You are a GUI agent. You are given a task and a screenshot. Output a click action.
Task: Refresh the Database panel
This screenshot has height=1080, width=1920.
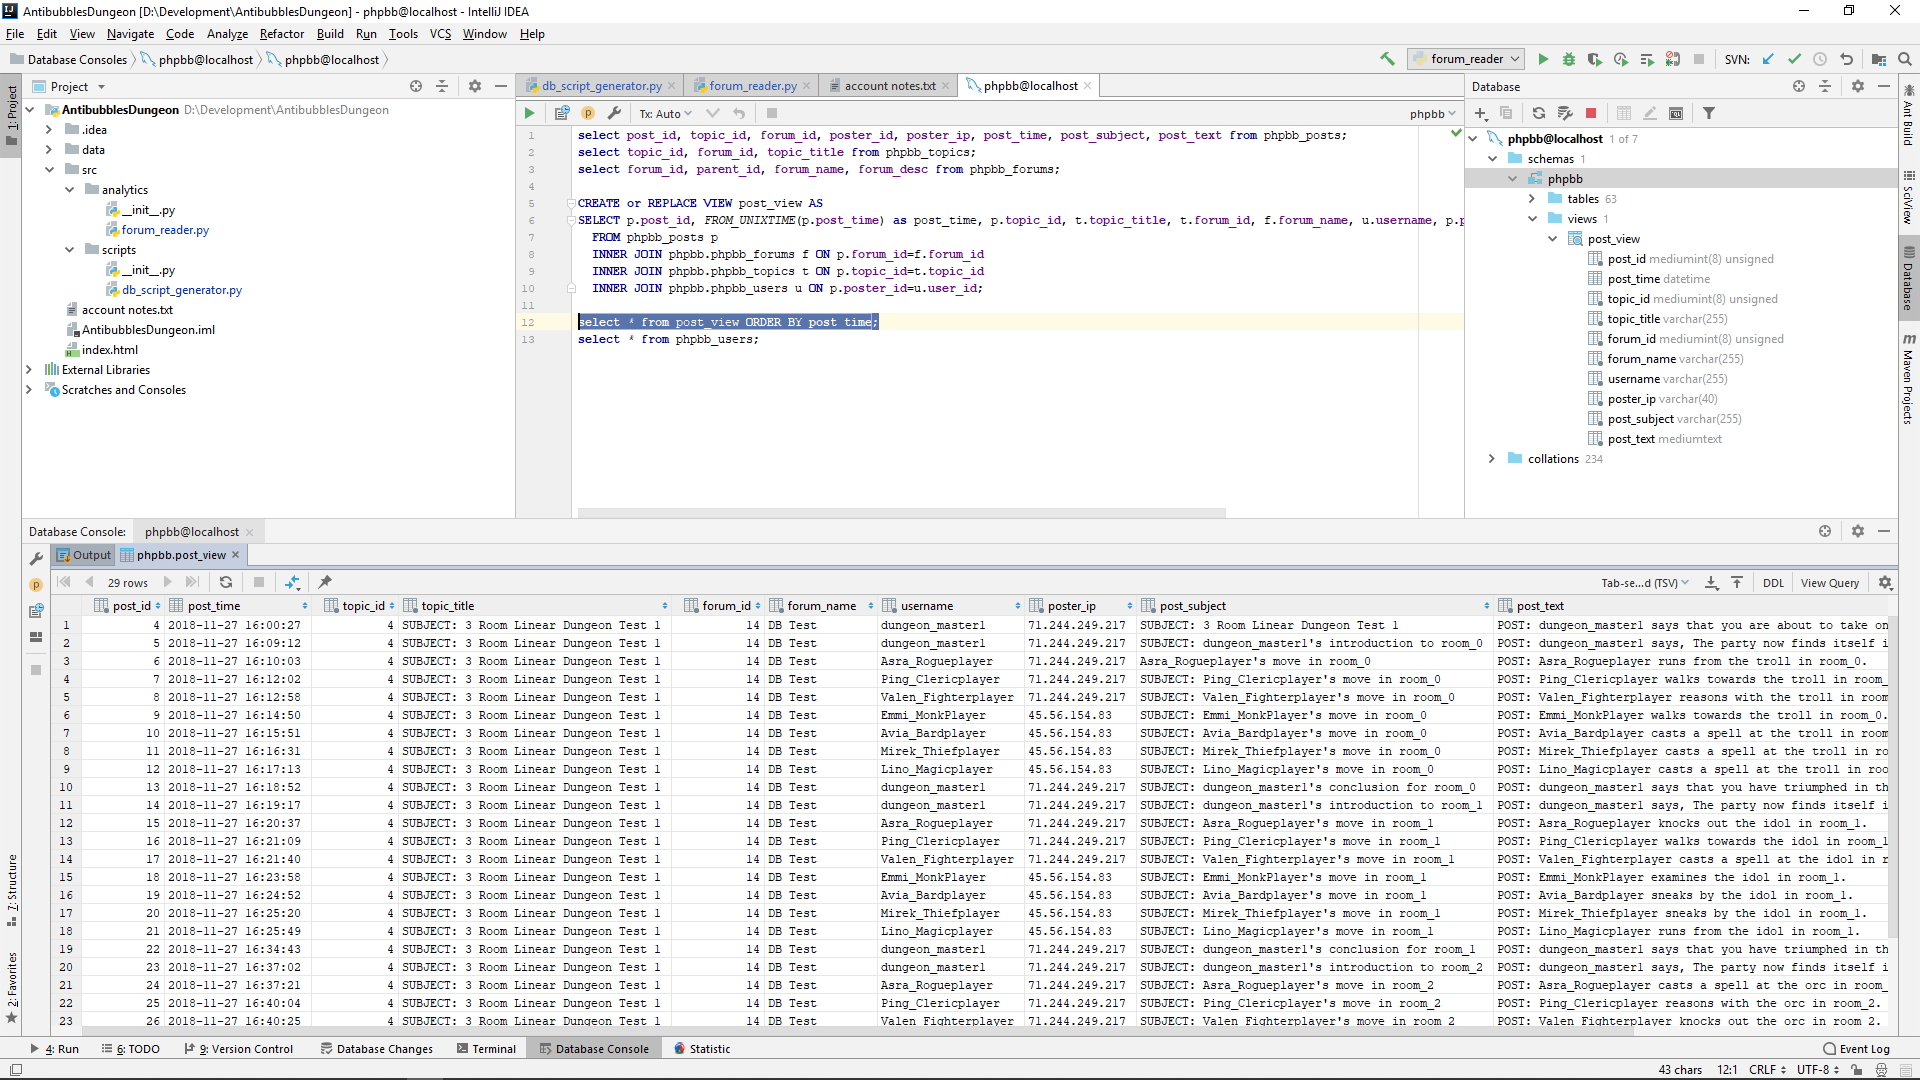click(x=1539, y=113)
